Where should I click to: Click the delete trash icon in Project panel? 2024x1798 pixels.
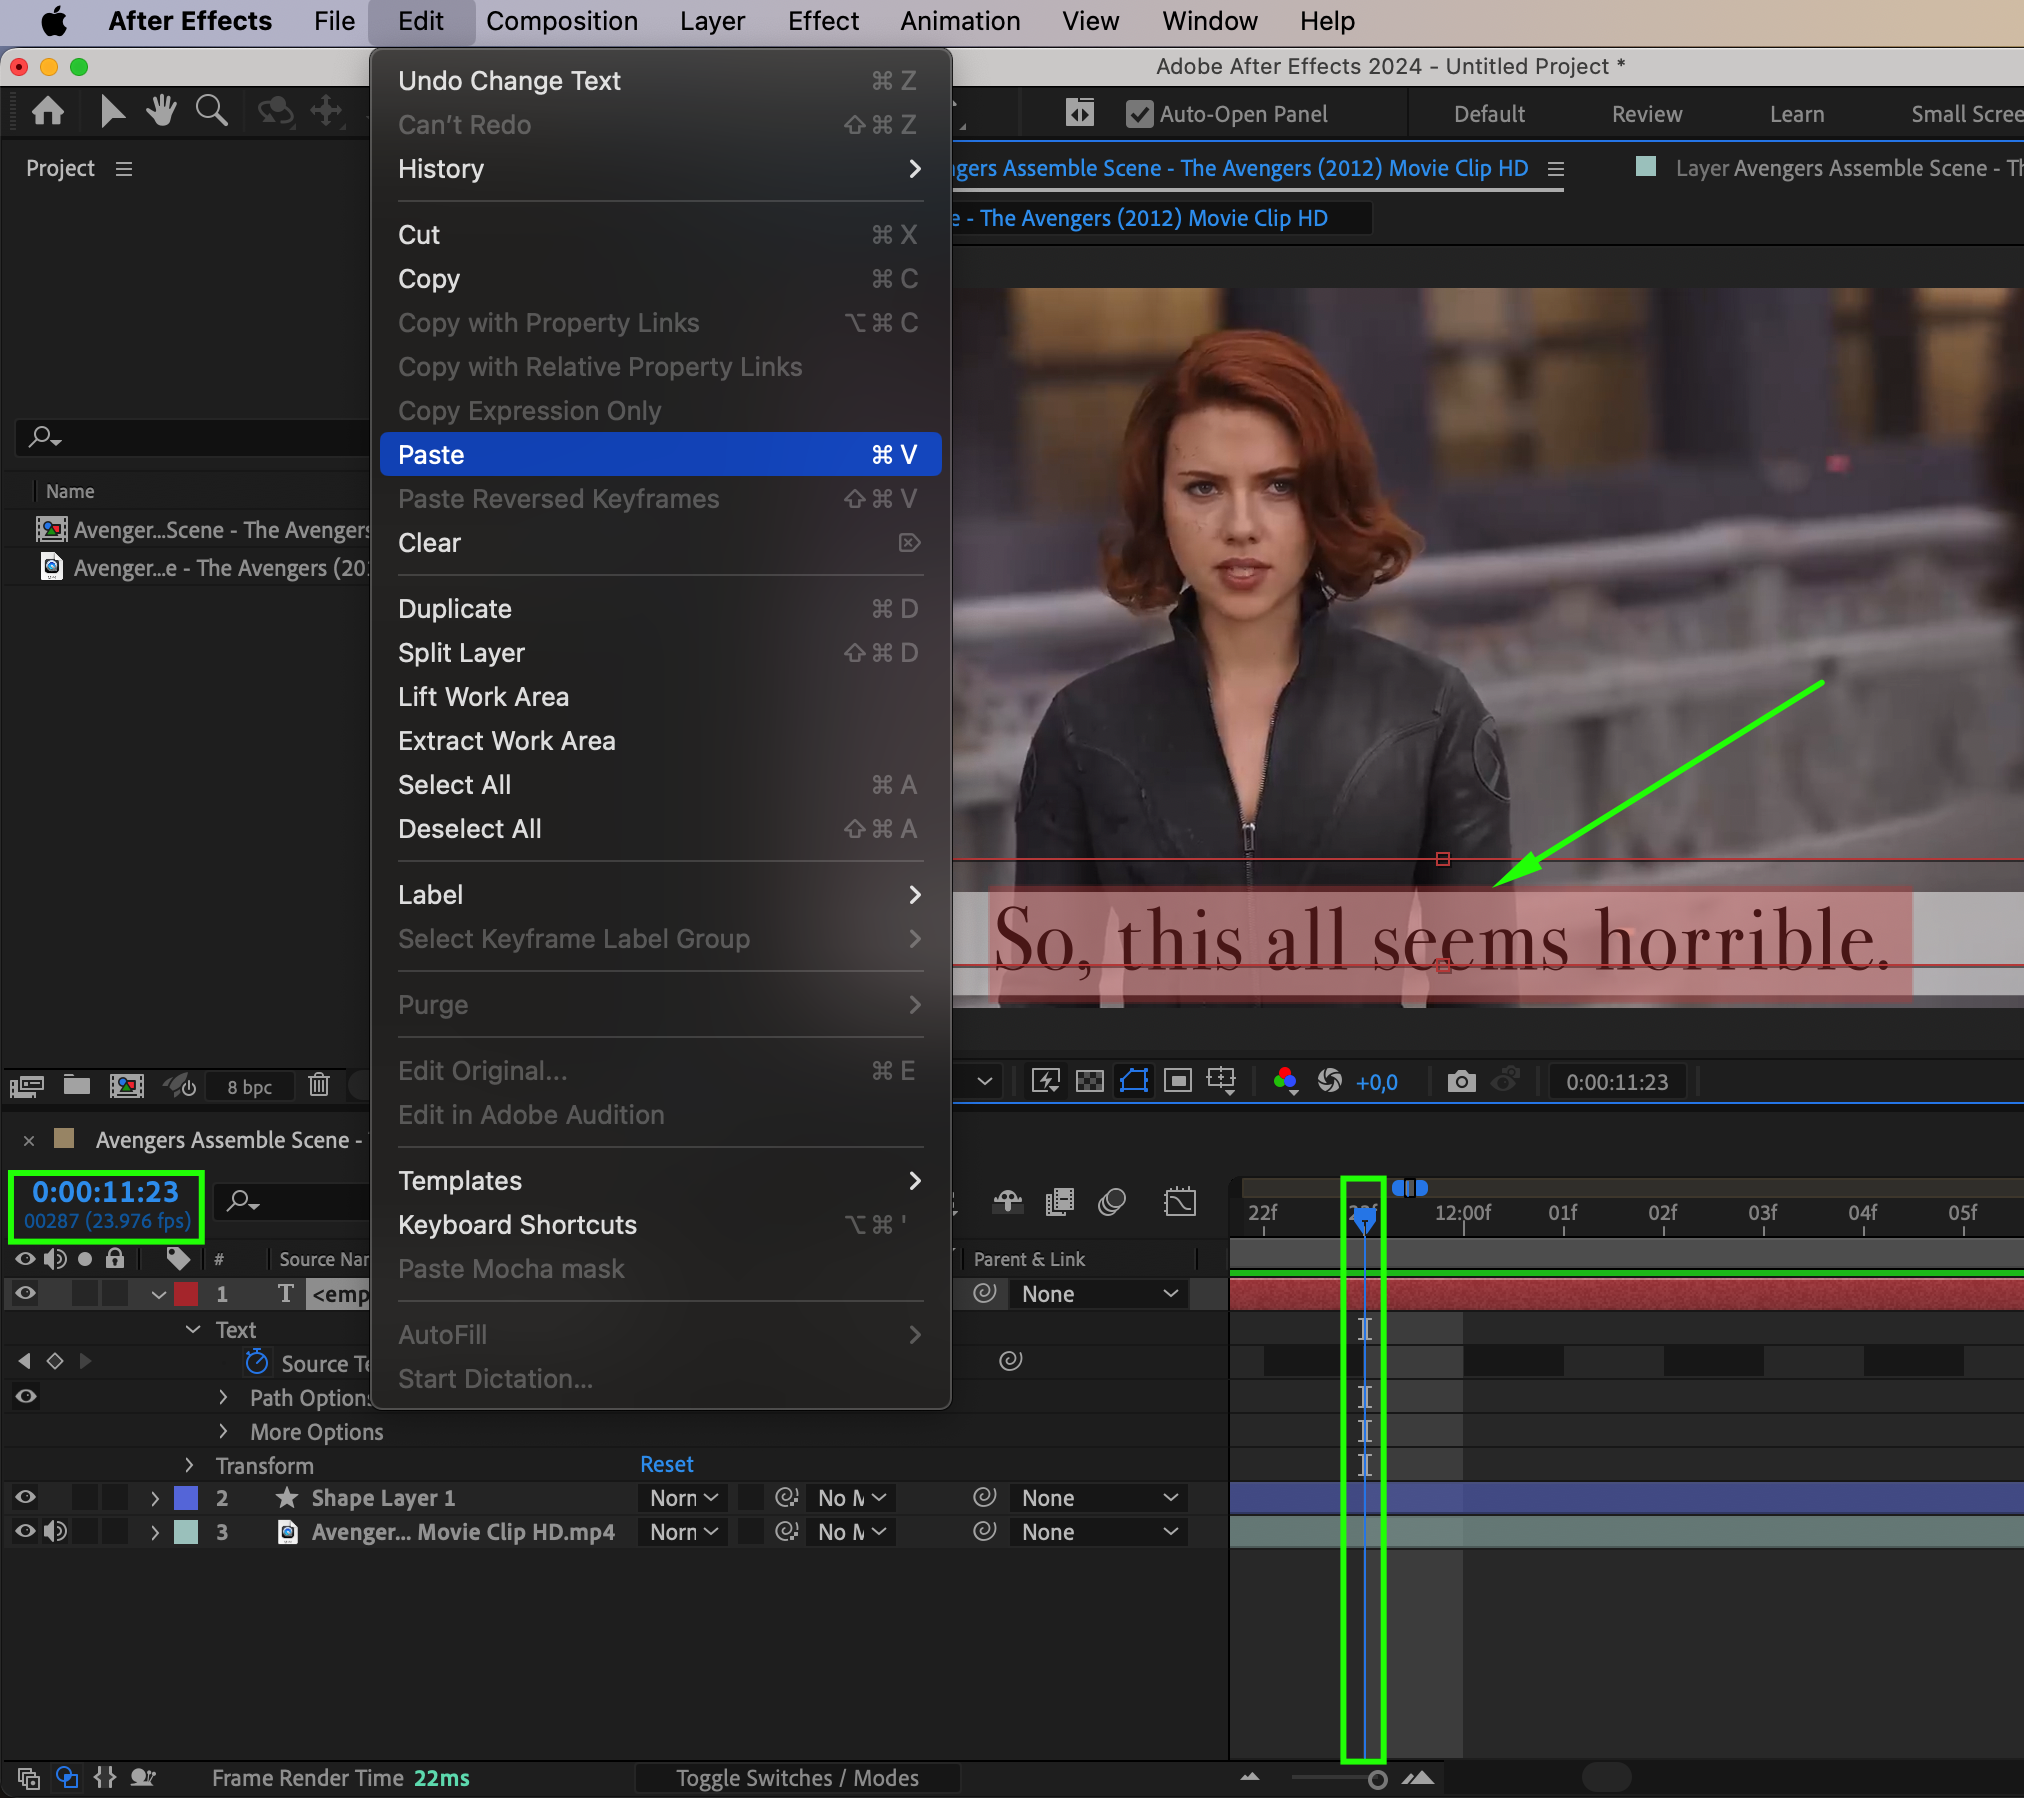point(319,1085)
